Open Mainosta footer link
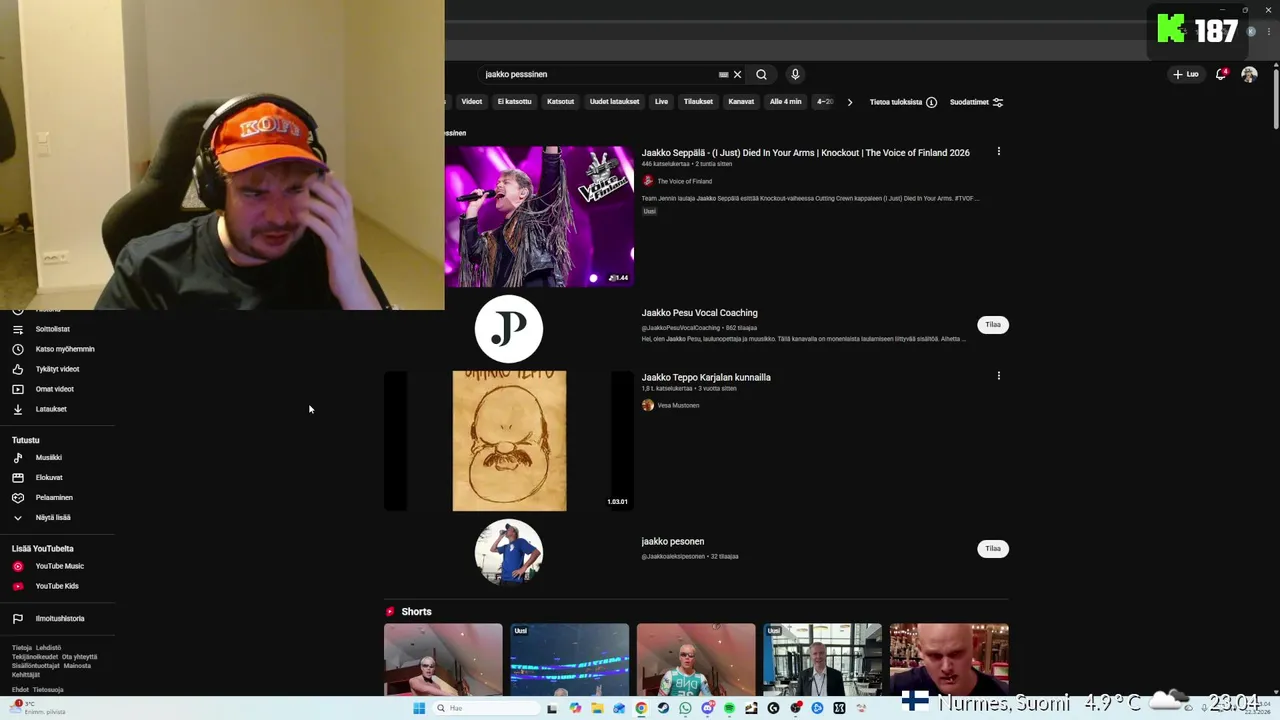Viewport: 1280px width, 720px height. 77,666
